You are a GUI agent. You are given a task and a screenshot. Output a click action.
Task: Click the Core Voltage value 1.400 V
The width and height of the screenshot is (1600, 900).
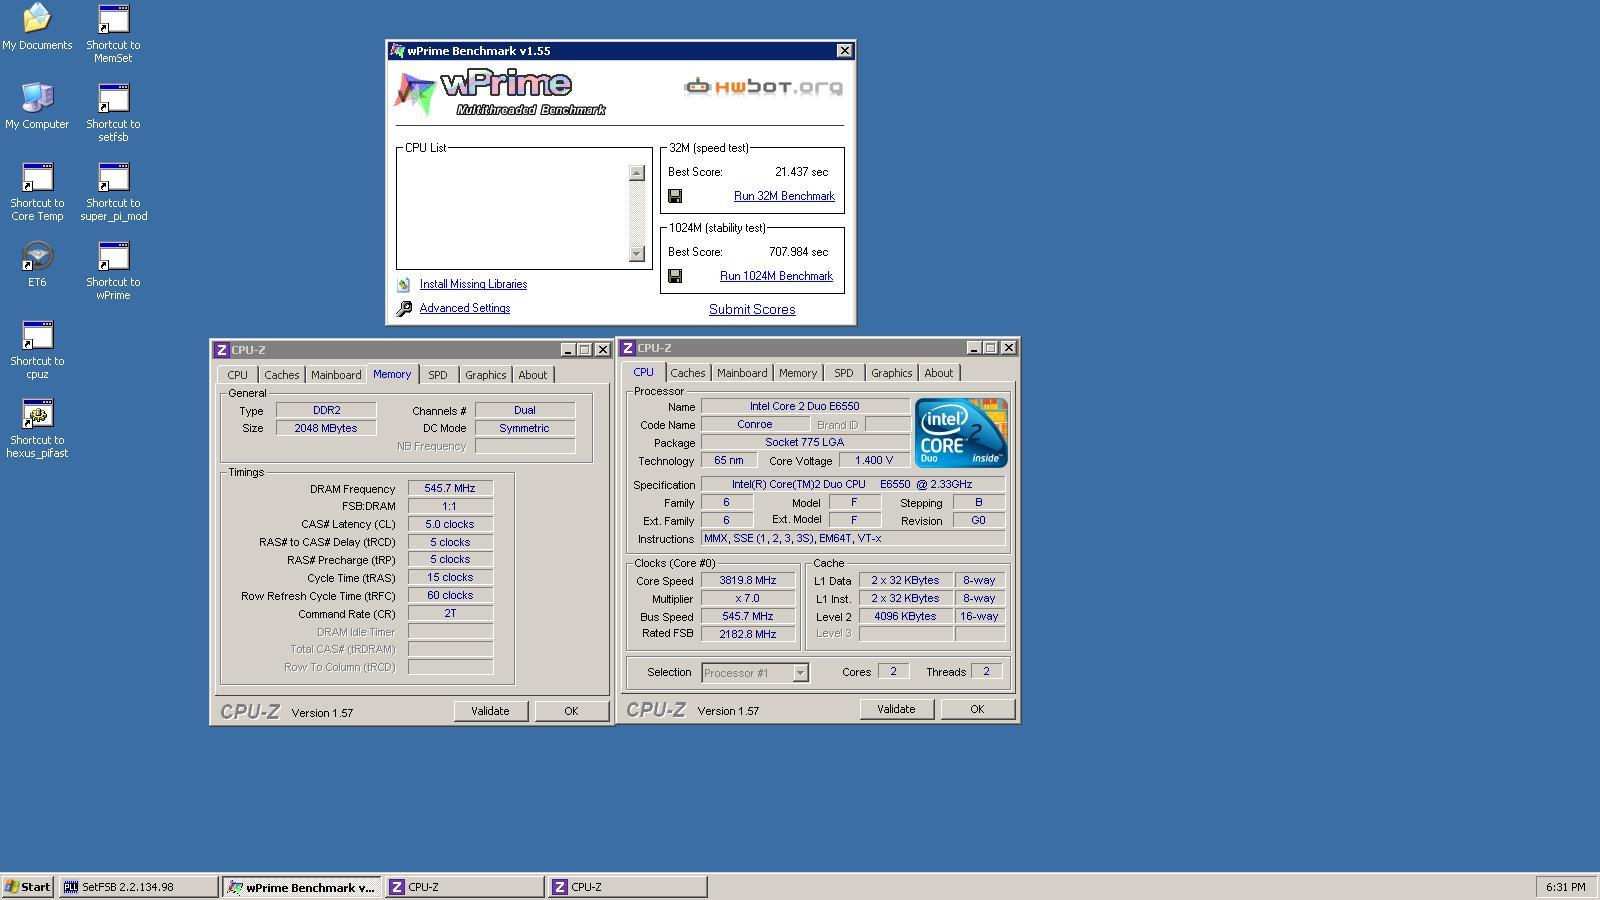click(874, 460)
